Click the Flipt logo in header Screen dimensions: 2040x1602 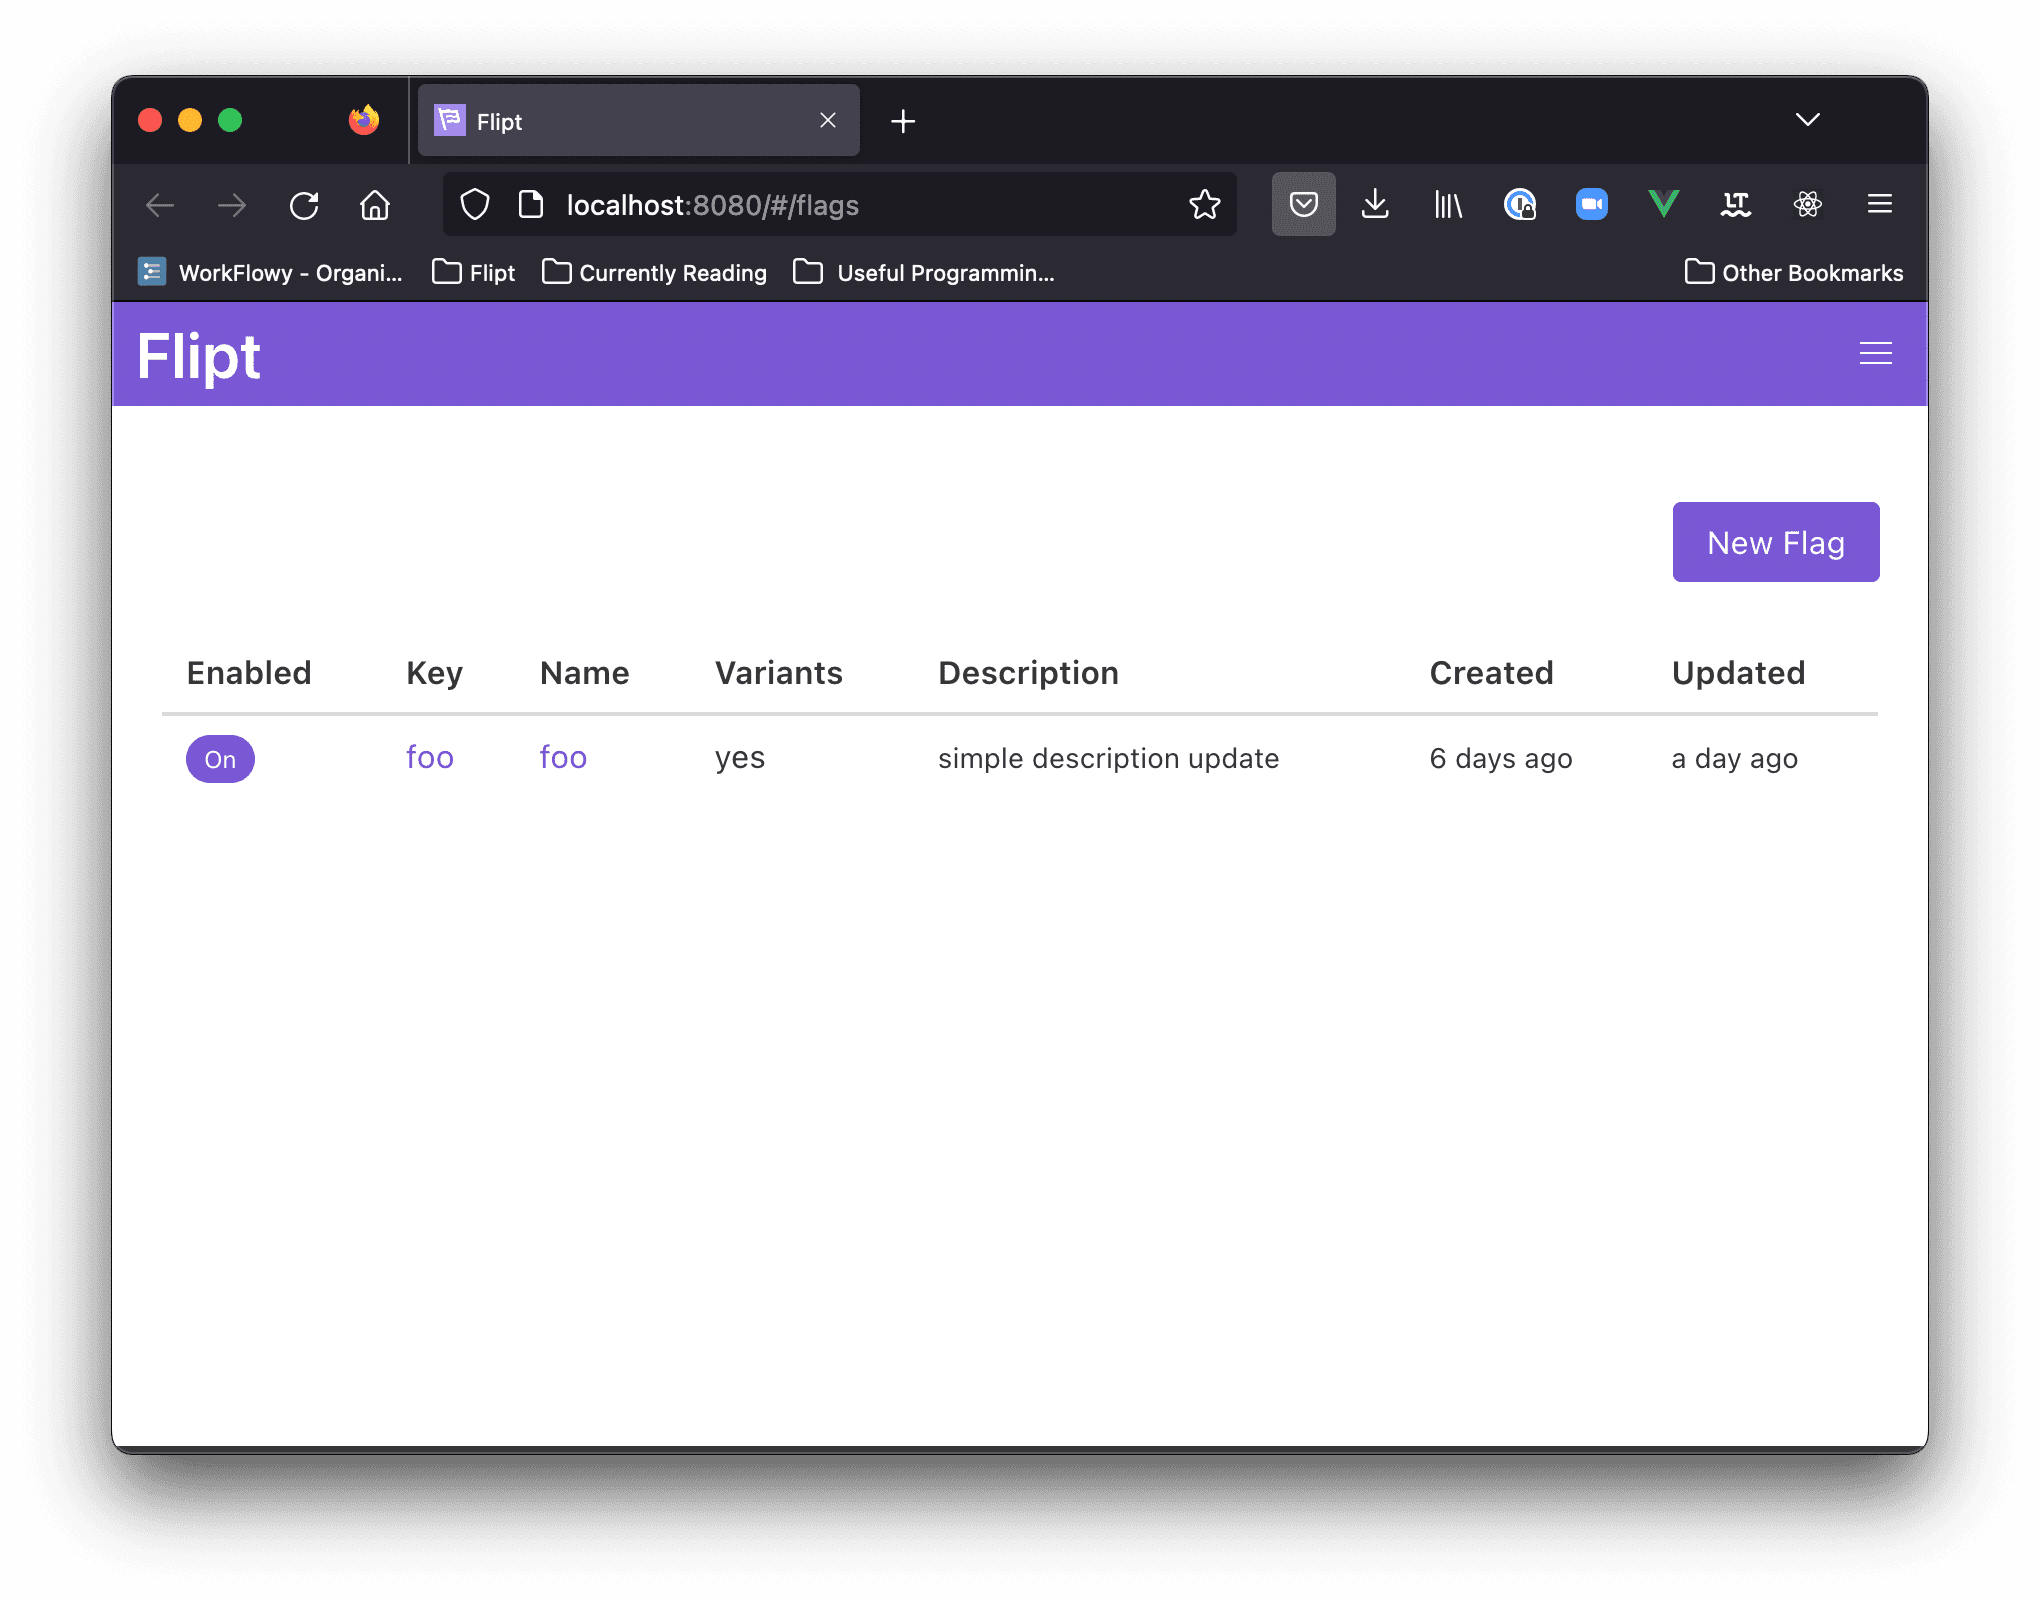click(199, 356)
